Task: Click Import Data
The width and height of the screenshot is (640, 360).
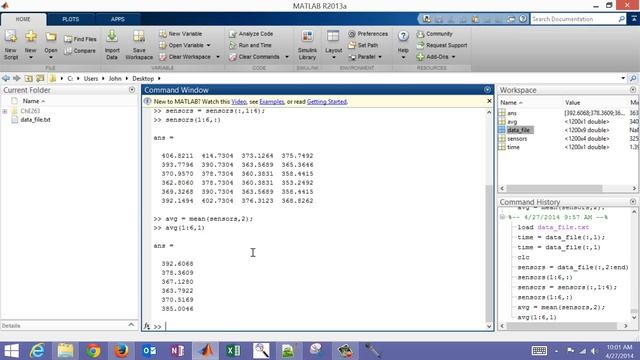Action: coord(112,45)
